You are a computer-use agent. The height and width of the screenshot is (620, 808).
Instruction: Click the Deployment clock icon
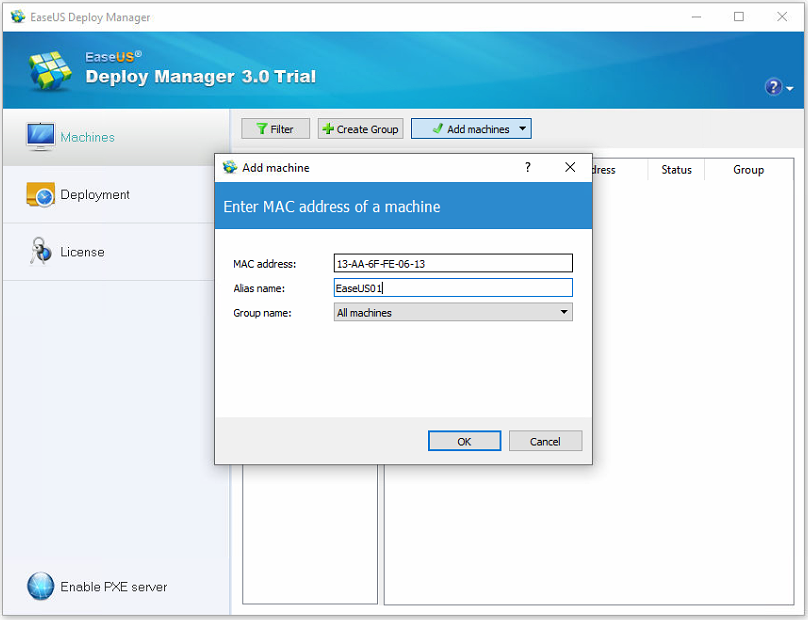pos(41,194)
